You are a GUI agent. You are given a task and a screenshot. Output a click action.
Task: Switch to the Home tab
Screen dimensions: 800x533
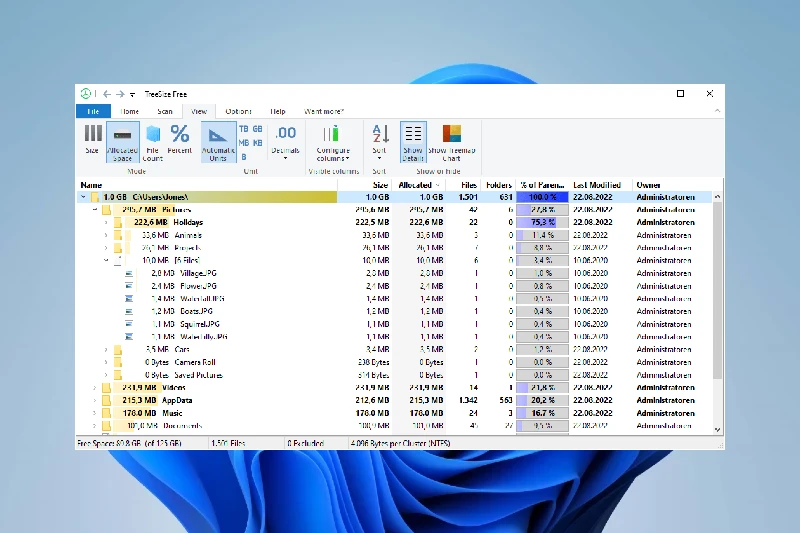[x=130, y=111]
